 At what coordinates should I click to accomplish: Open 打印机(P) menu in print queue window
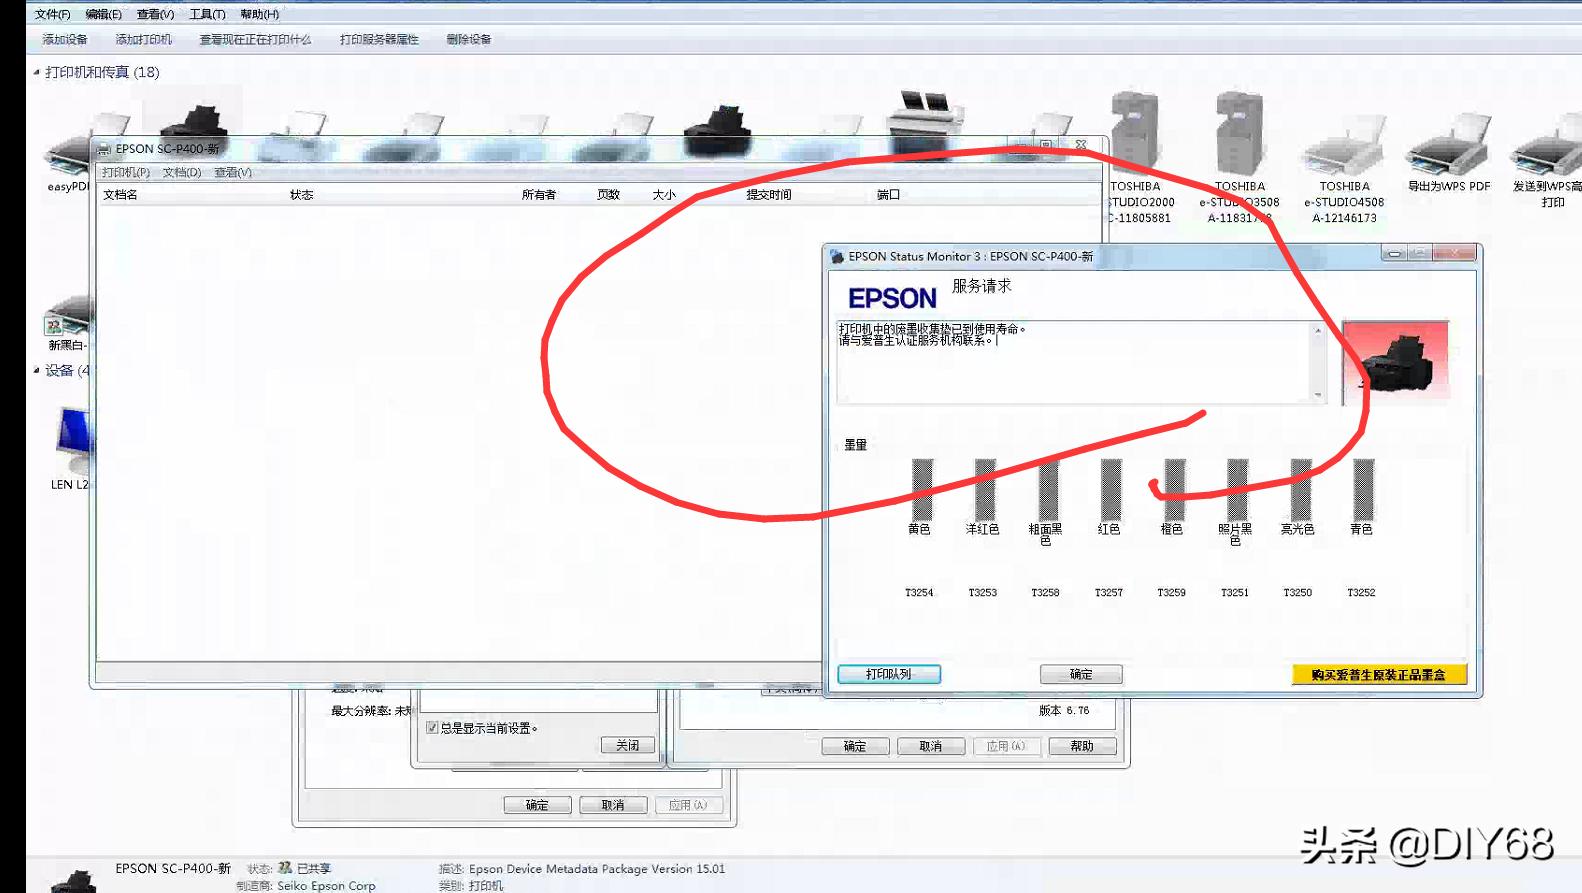click(126, 172)
